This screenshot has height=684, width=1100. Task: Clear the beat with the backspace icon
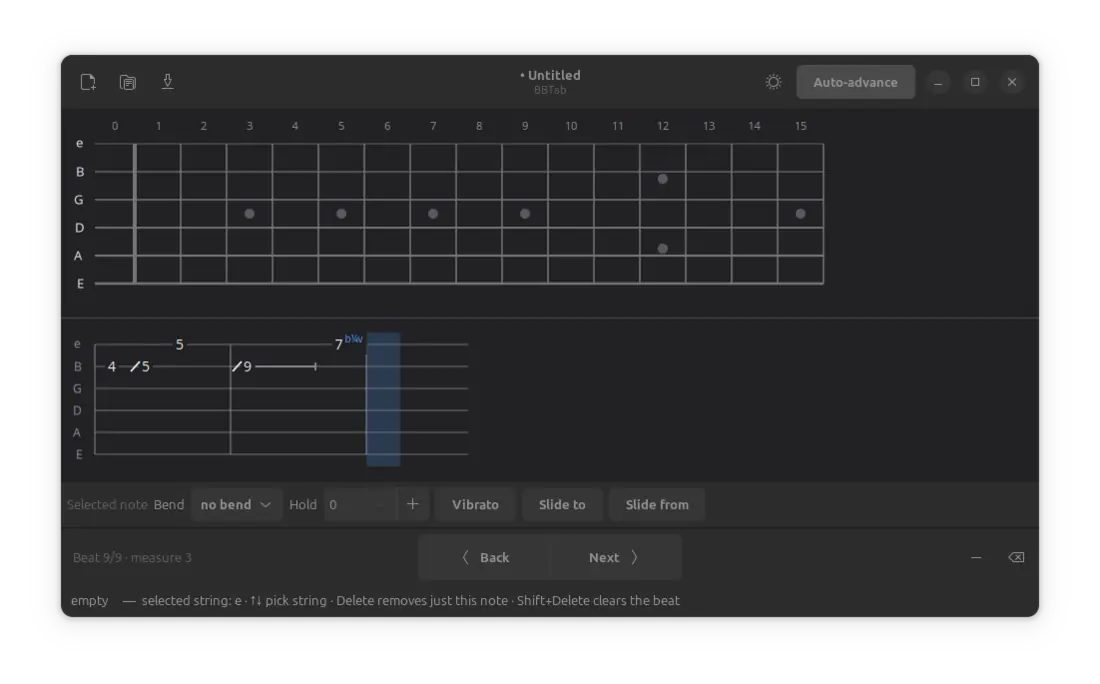(1016, 557)
